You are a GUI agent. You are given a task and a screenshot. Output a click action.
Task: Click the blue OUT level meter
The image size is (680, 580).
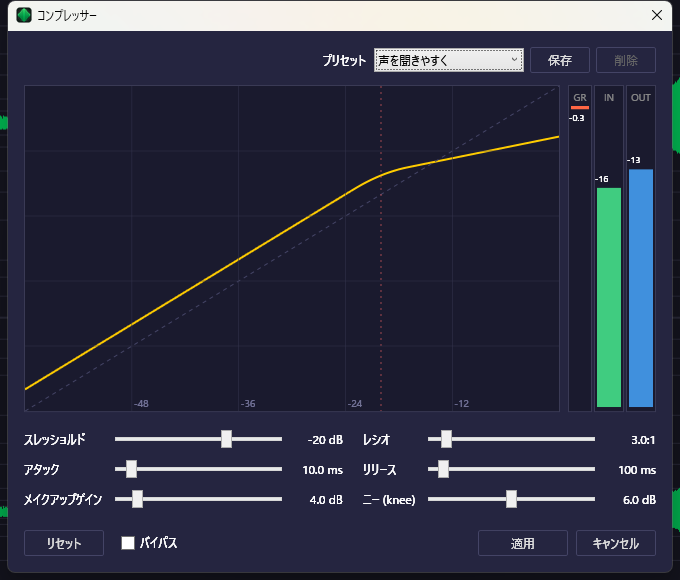pos(641,288)
